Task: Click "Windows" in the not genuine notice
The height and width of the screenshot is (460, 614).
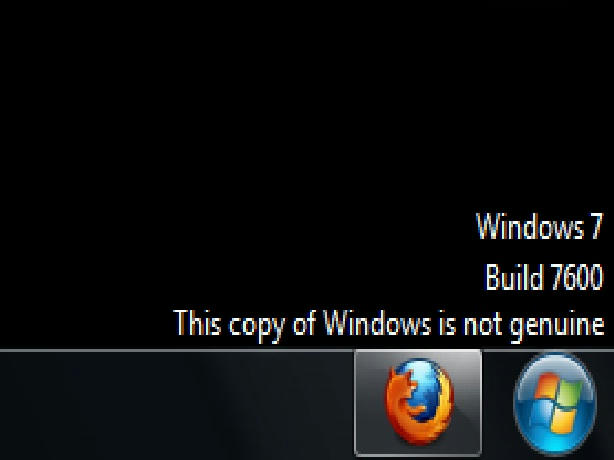Action: tap(378, 323)
